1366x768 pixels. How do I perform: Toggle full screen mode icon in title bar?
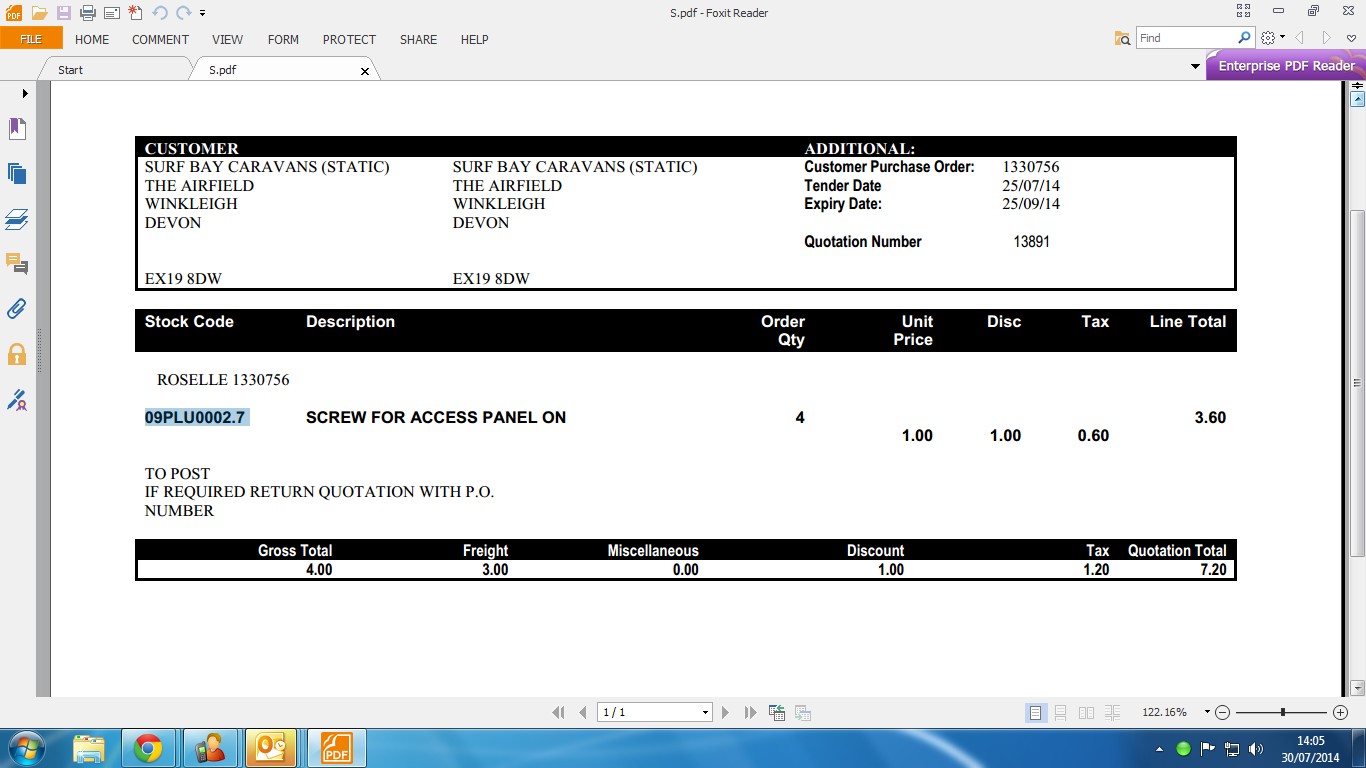(1243, 11)
